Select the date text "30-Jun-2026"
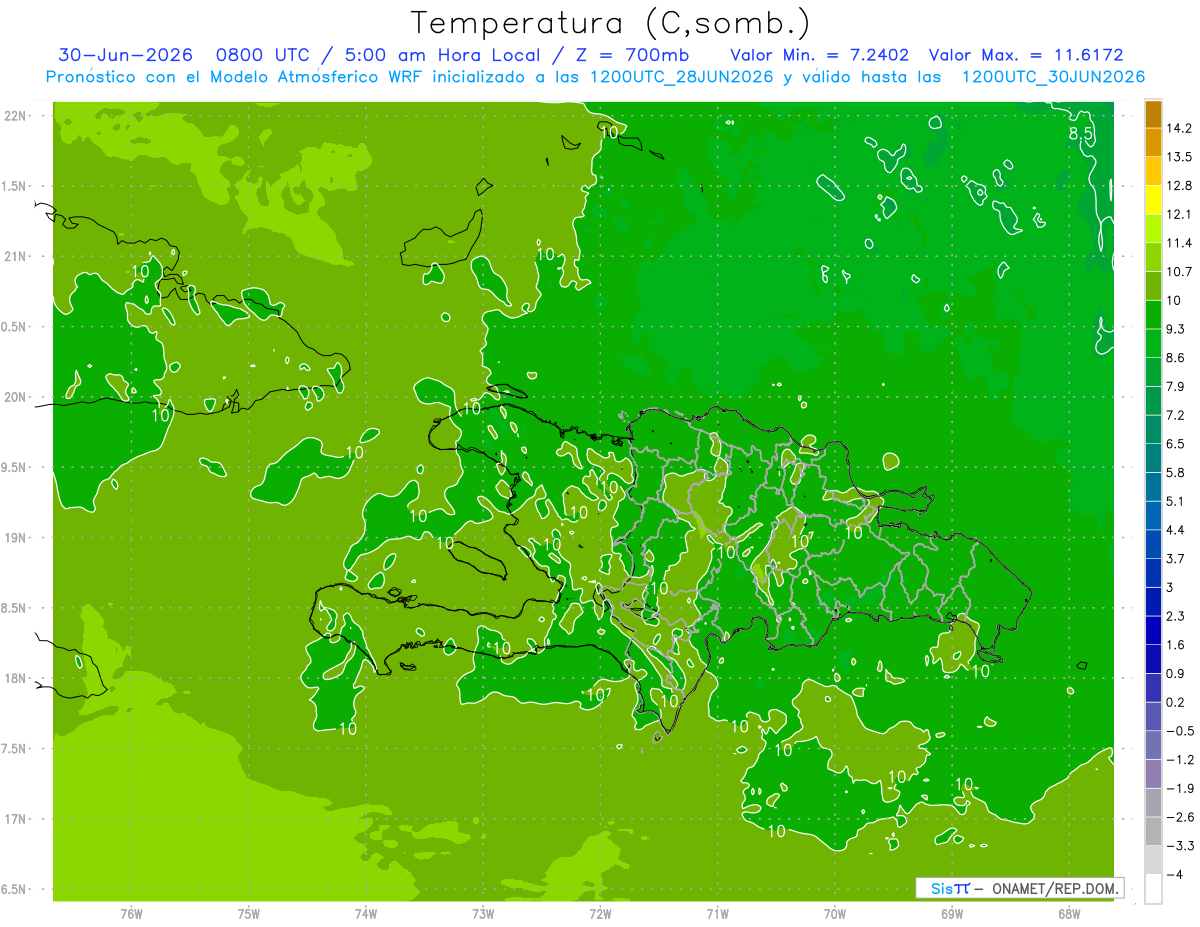The width and height of the screenshot is (1200, 927). 125,55
